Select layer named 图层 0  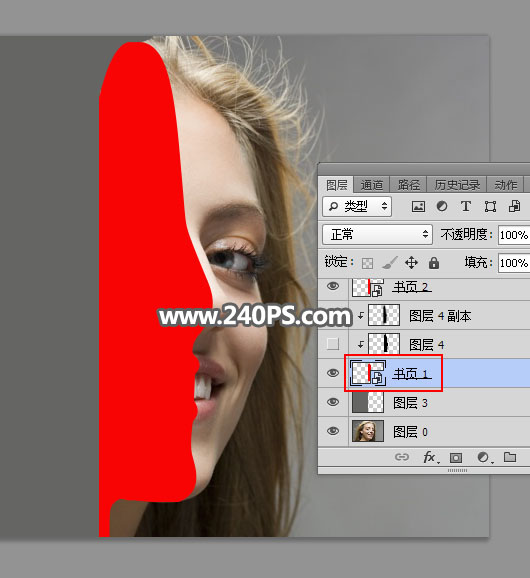pyautogui.click(x=410, y=431)
